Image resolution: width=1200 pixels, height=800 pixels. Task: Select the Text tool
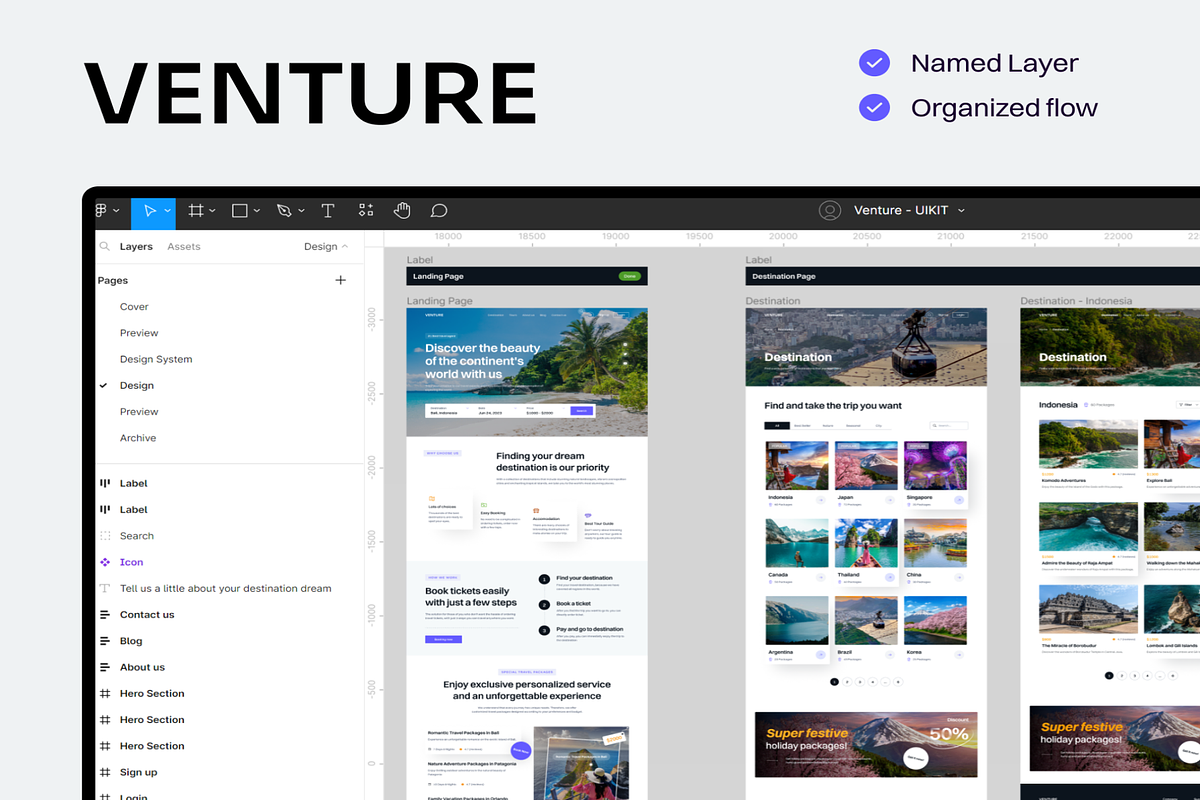327,210
